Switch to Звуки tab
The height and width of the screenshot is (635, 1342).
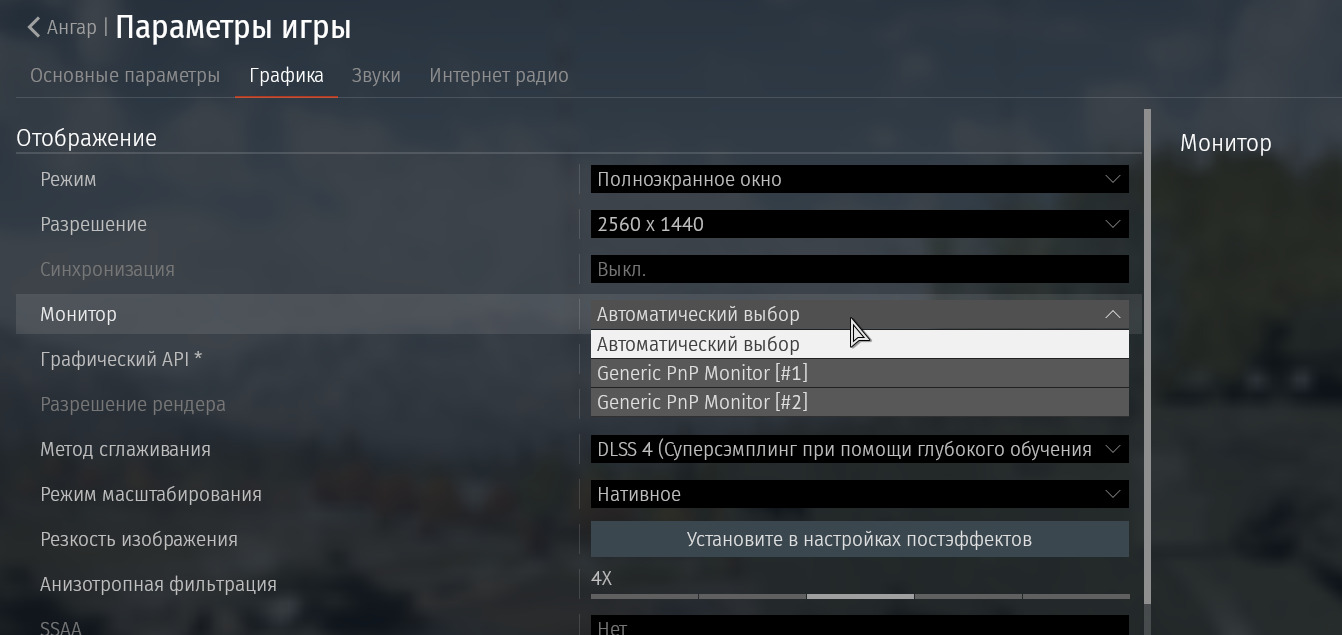376,76
